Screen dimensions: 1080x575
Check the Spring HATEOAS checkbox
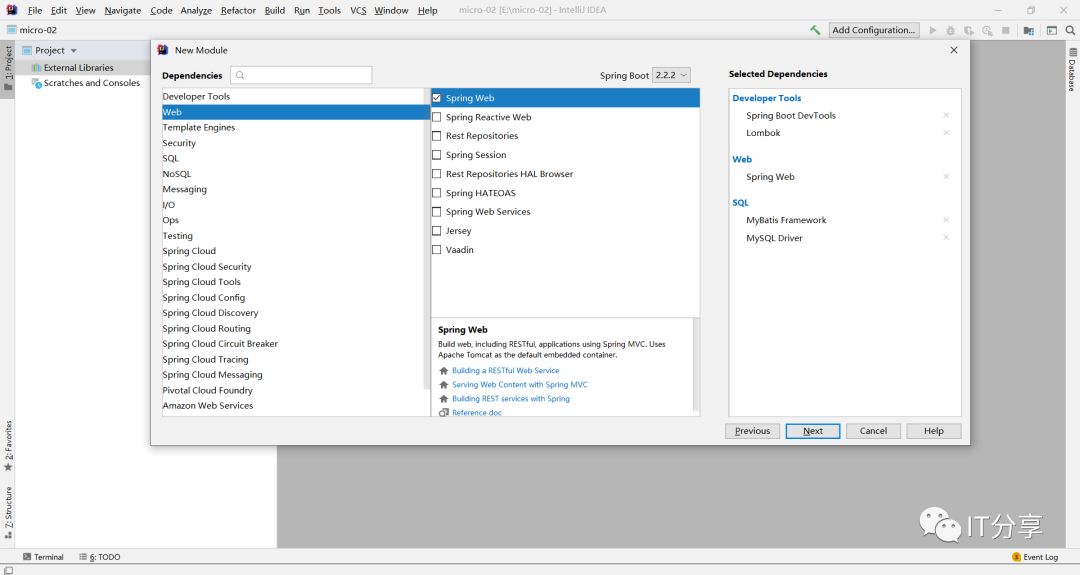437,193
